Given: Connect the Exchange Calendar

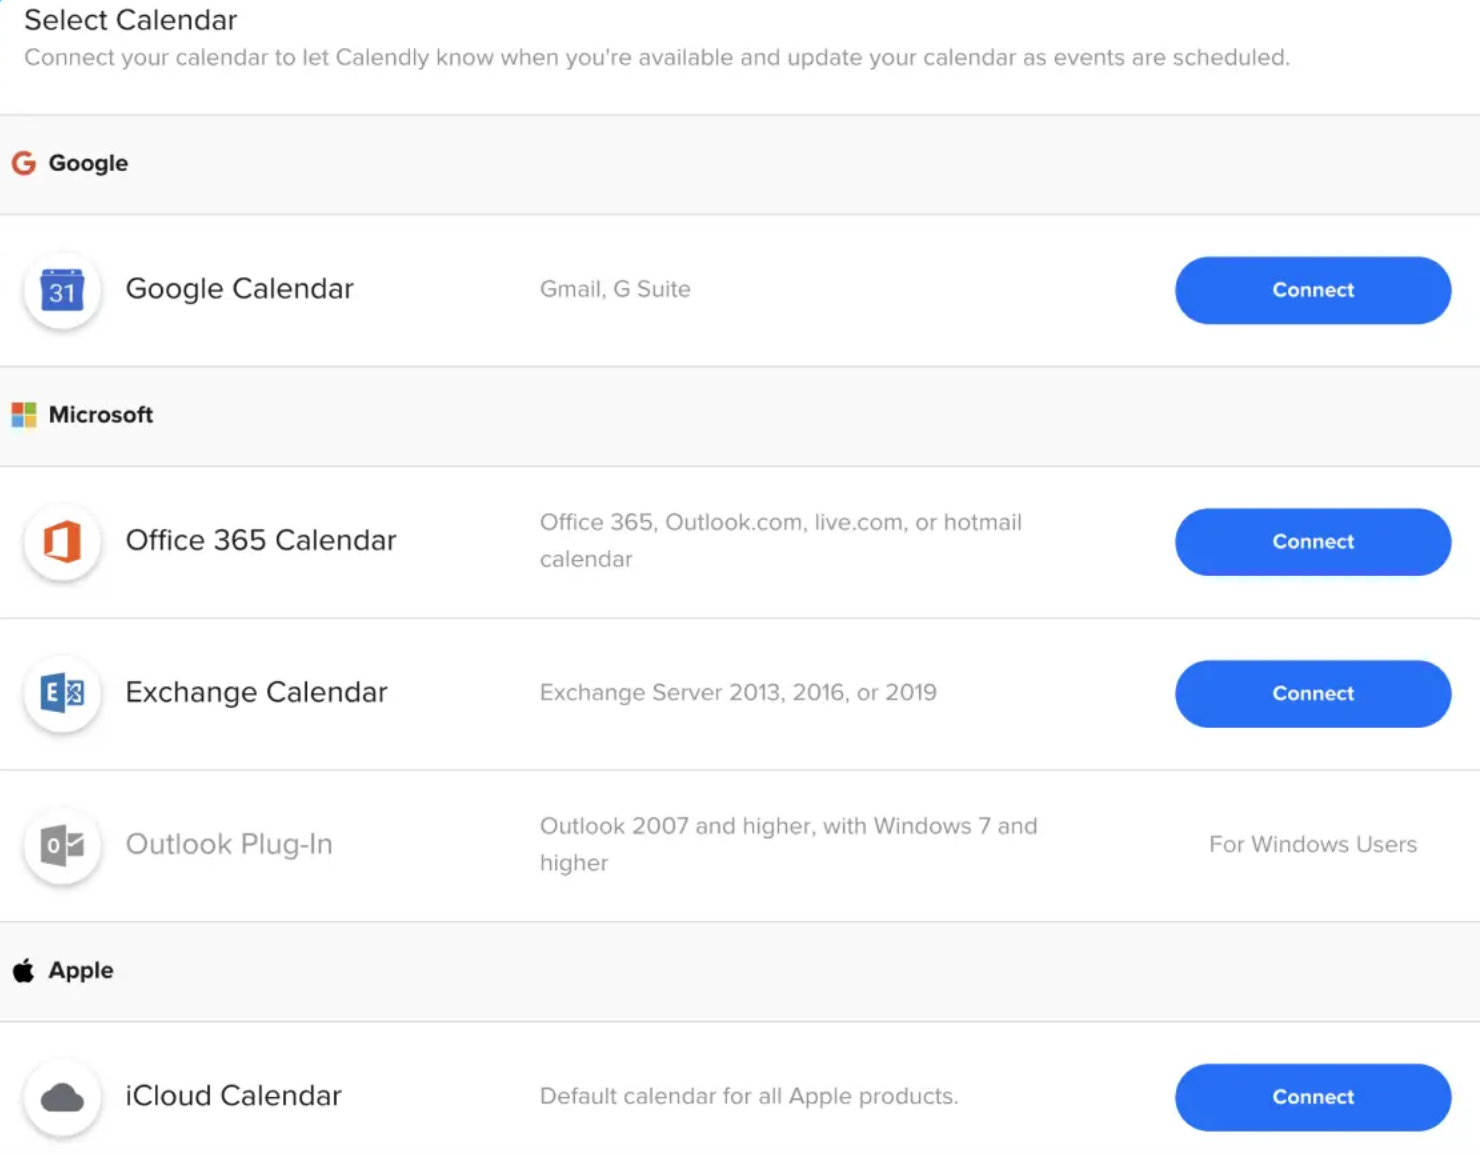Looking at the screenshot, I should pyautogui.click(x=1312, y=693).
